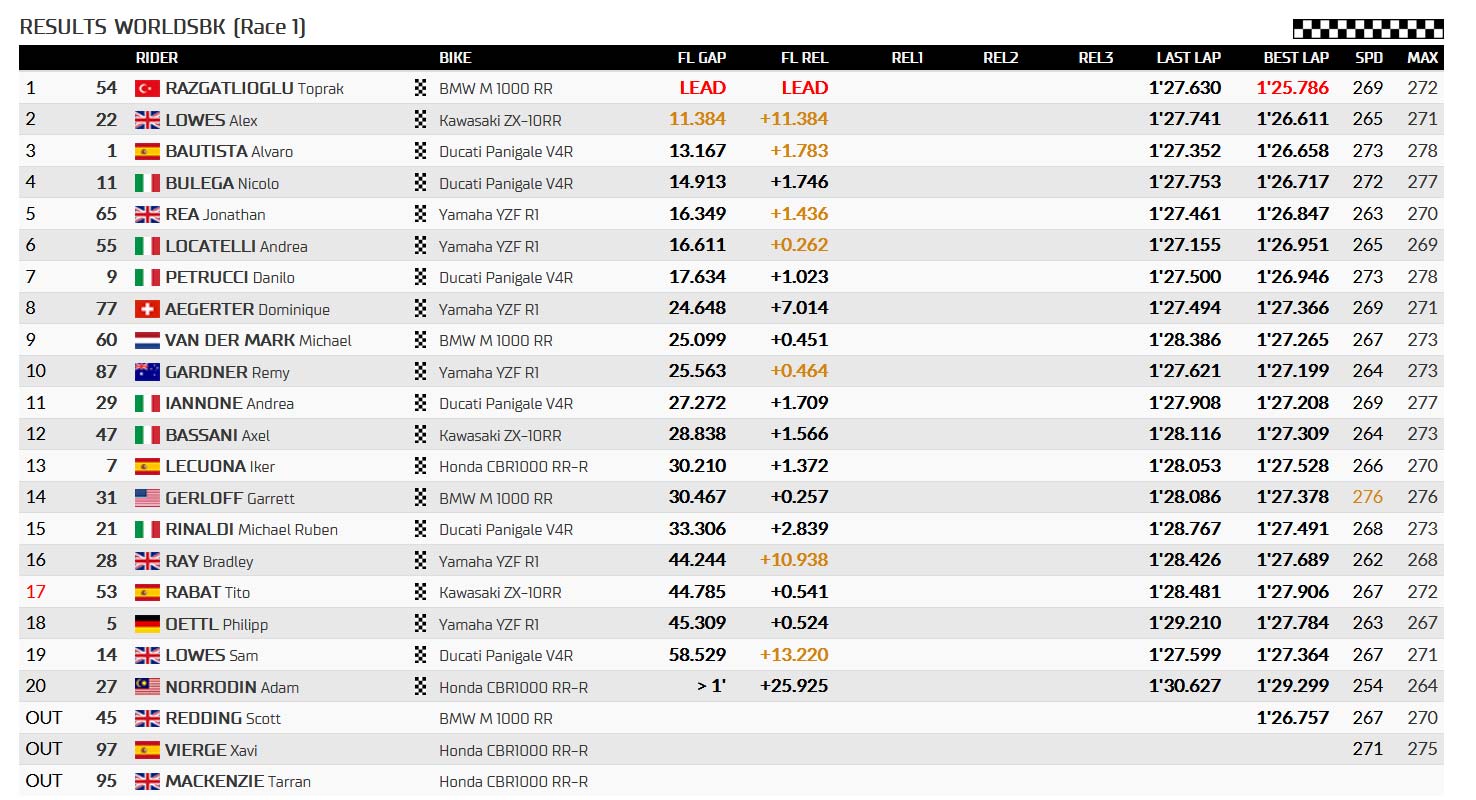Click the SPD column header

point(1369,58)
